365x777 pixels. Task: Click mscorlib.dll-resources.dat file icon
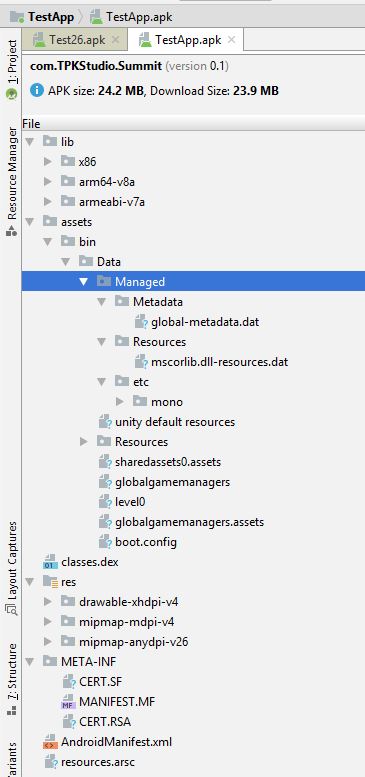[x=141, y=362]
